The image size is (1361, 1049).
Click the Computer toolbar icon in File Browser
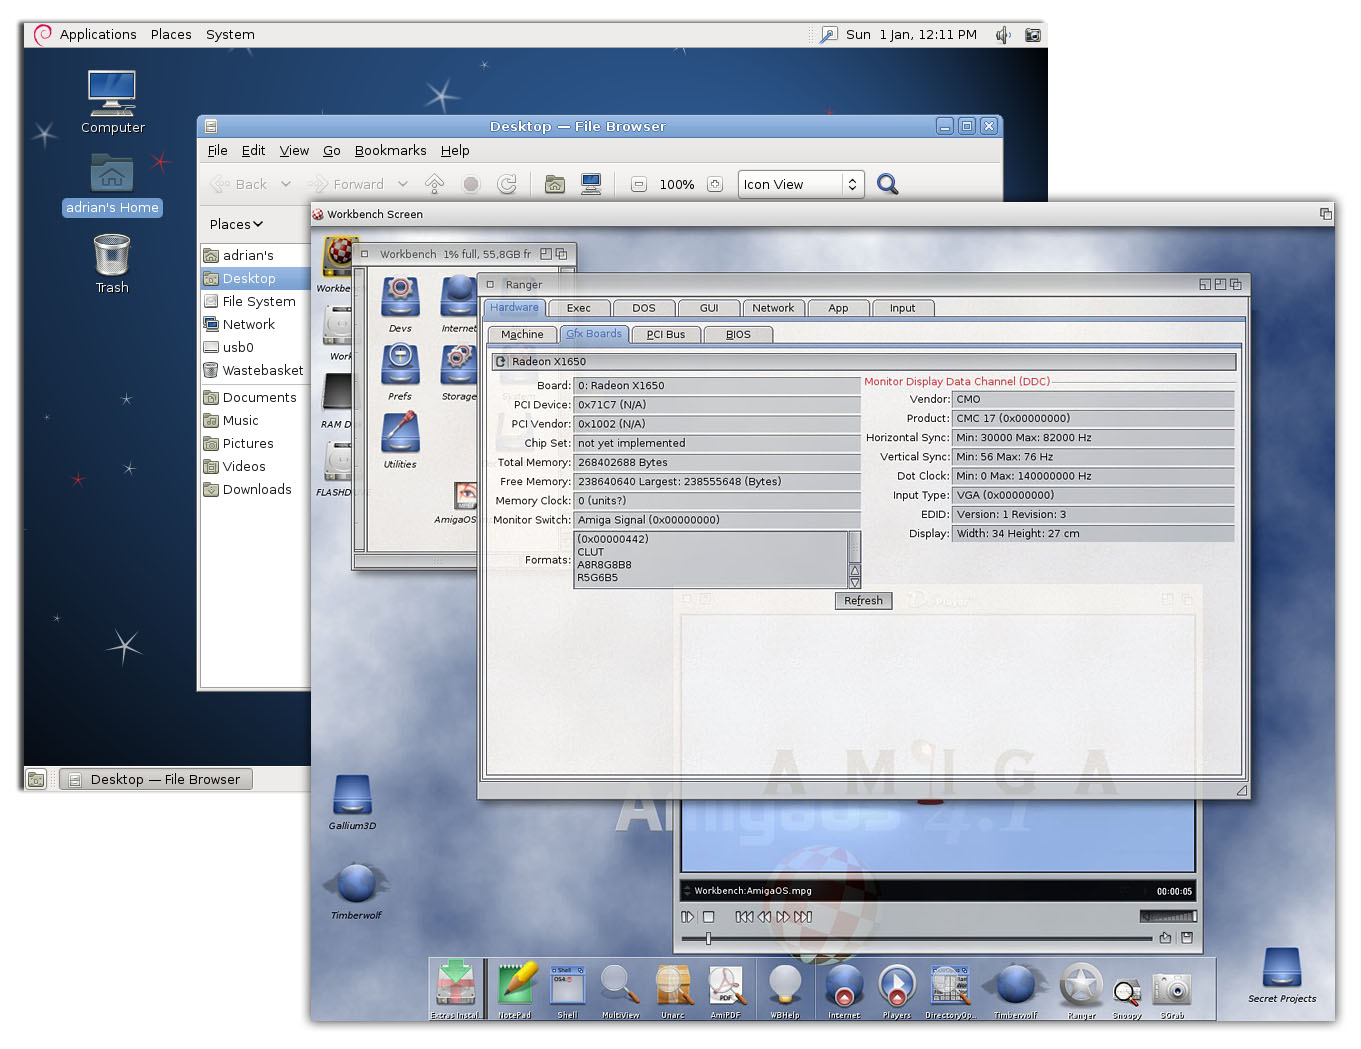click(591, 184)
